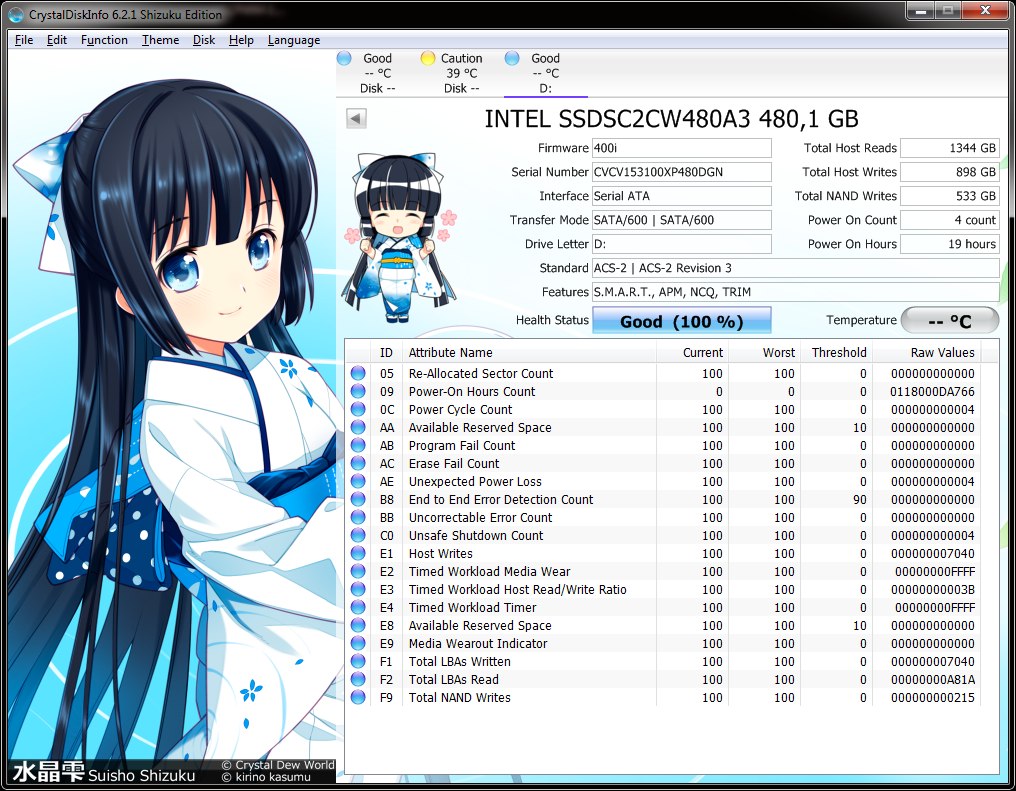The height and width of the screenshot is (791, 1016).
Task: Click the status orb for Total NAND Writes
Action: click(358, 698)
